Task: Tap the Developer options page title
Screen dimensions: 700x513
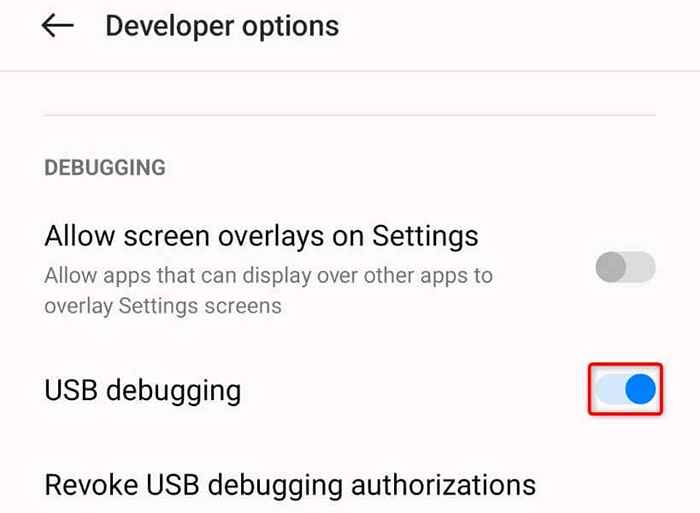Action: coord(222,27)
